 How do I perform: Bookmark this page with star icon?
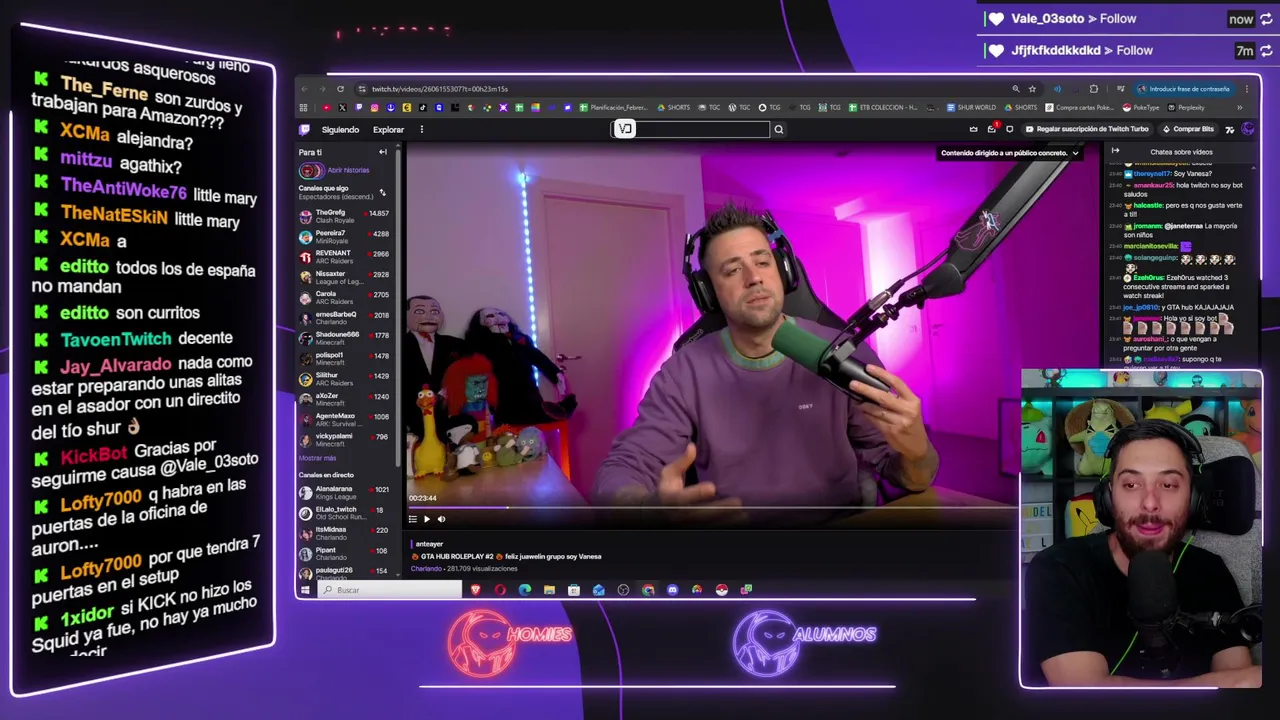[1032, 89]
